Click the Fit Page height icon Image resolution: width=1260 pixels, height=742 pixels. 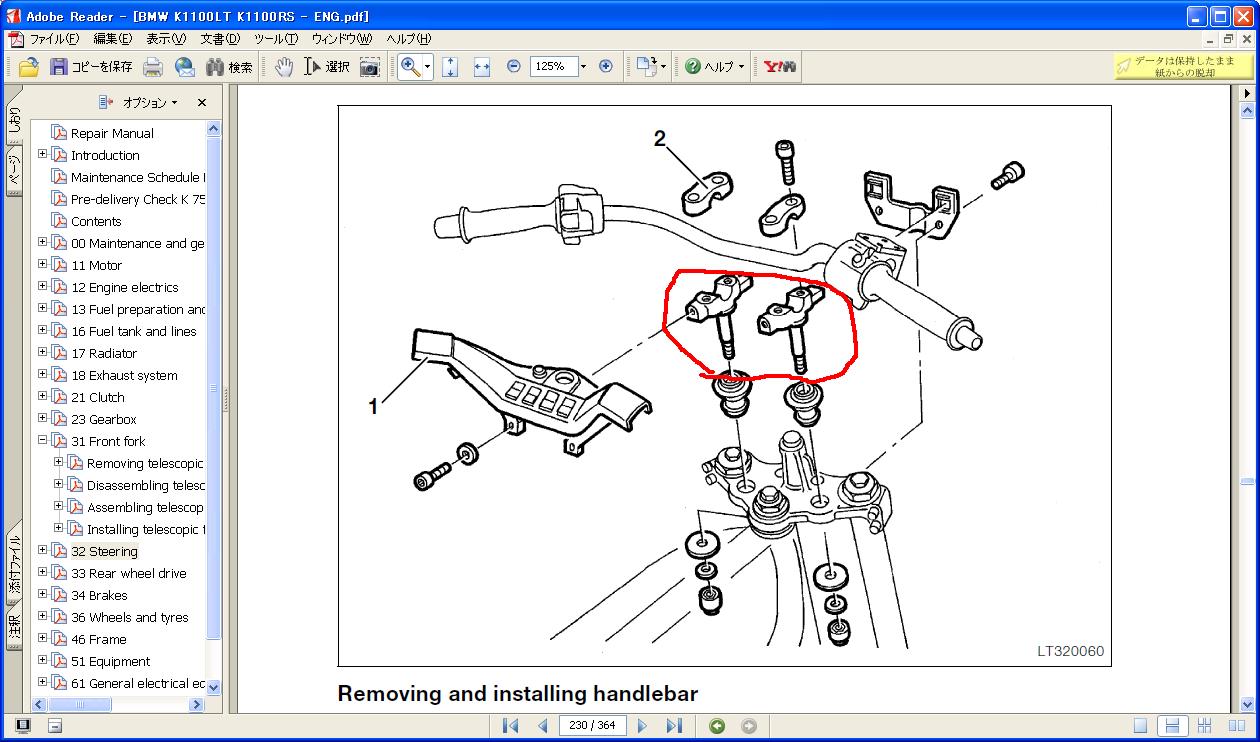[x=450, y=67]
